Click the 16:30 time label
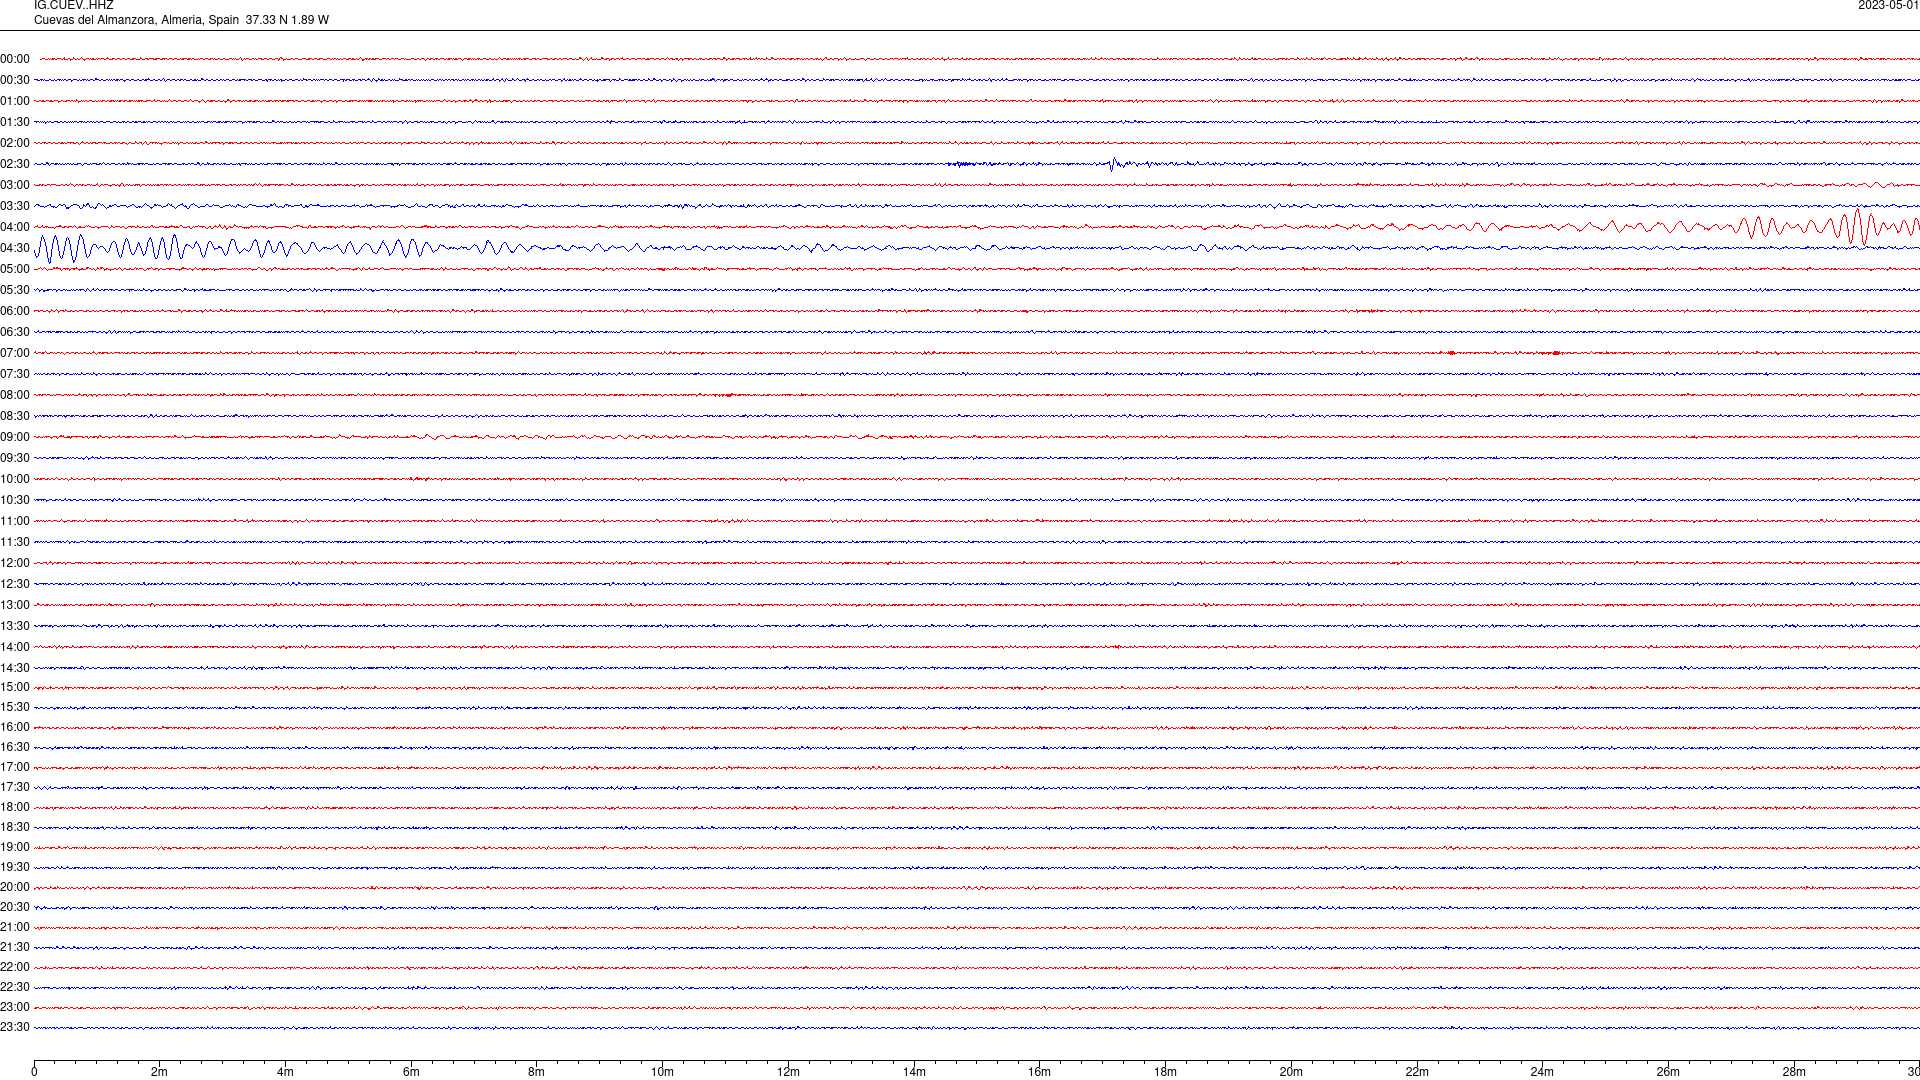The height and width of the screenshot is (1080, 1920). pos(15,747)
